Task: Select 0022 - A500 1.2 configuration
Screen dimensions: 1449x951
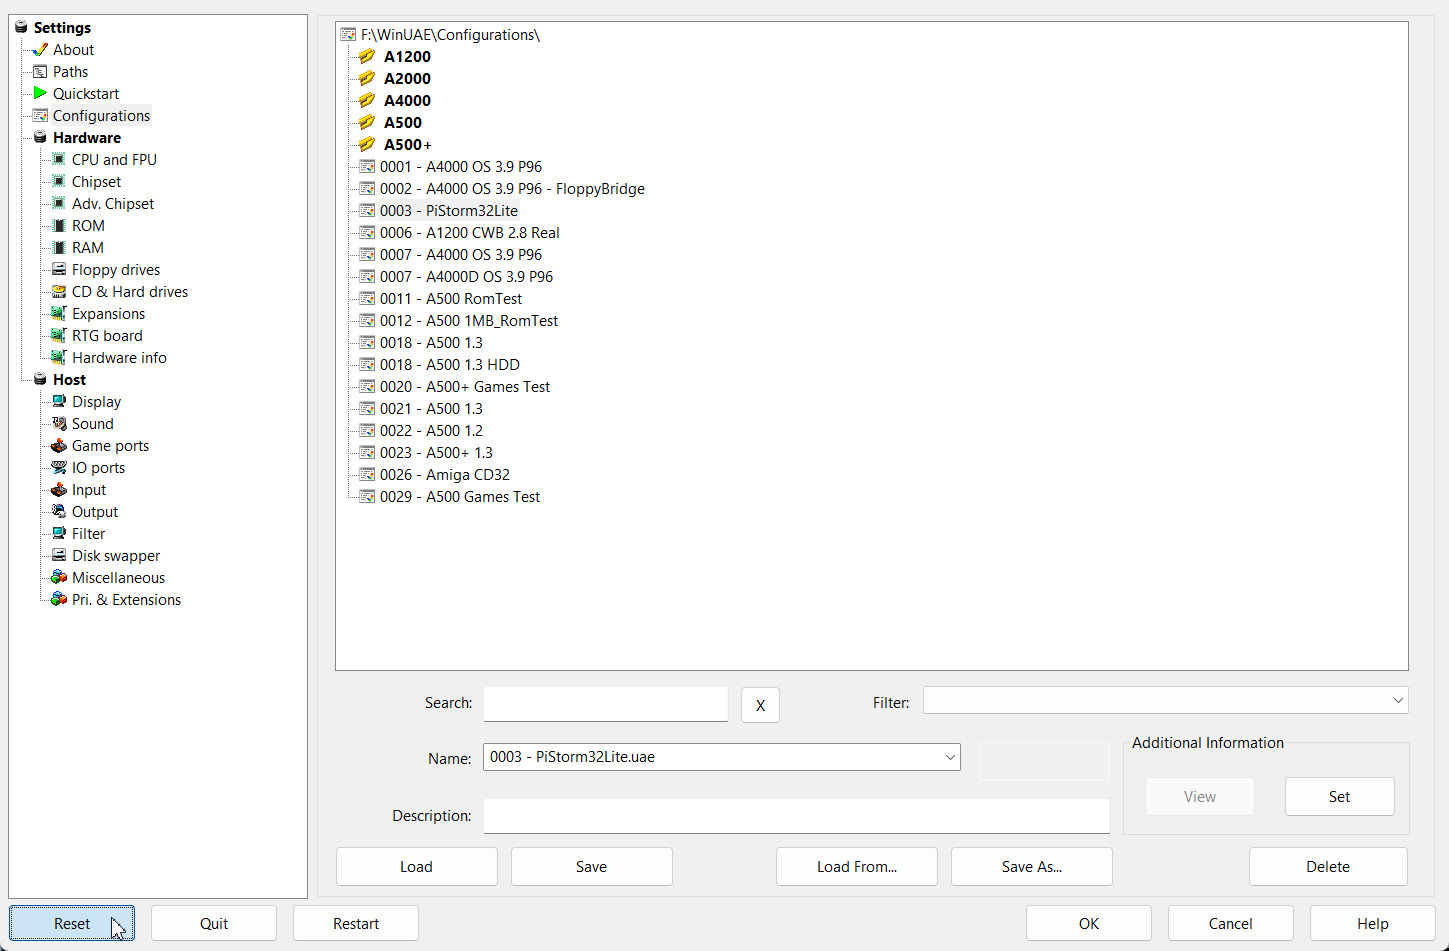Action: pos(431,431)
